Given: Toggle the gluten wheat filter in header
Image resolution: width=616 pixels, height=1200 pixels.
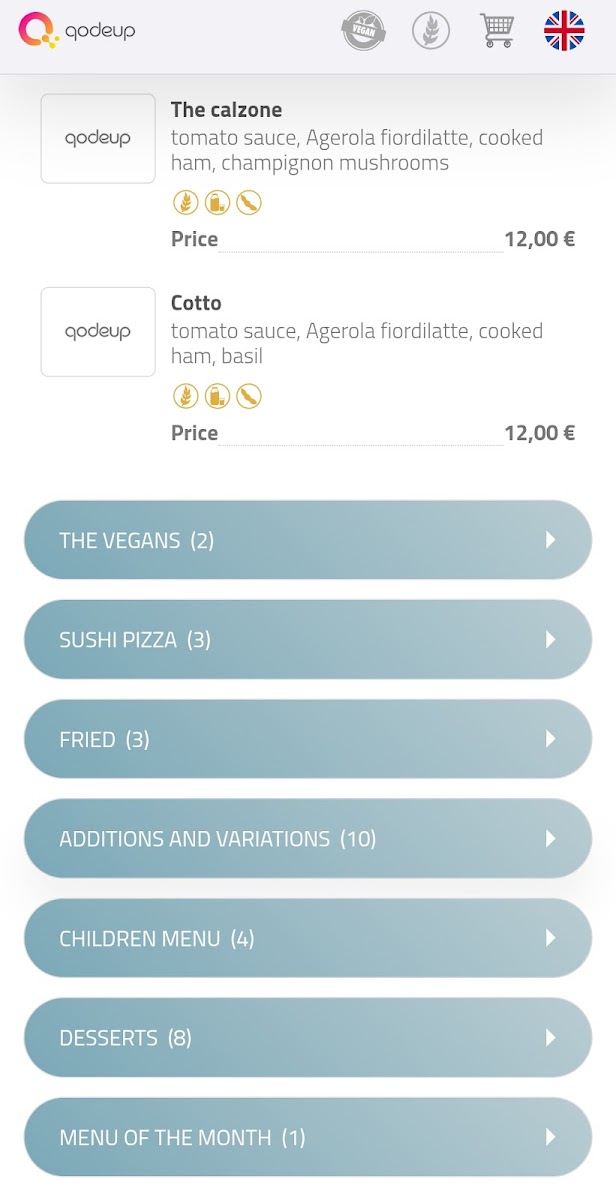Looking at the screenshot, I should click(431, 31).
